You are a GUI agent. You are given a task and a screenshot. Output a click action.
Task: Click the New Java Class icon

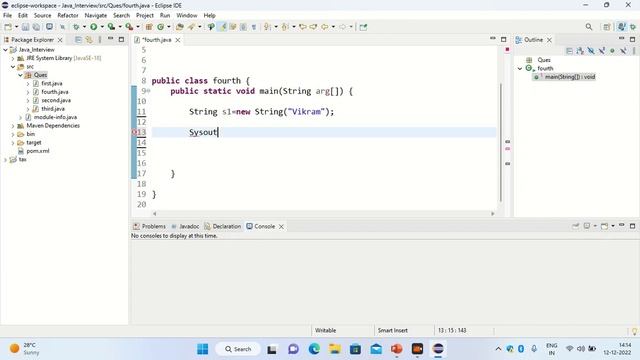[x=160, y=27]
